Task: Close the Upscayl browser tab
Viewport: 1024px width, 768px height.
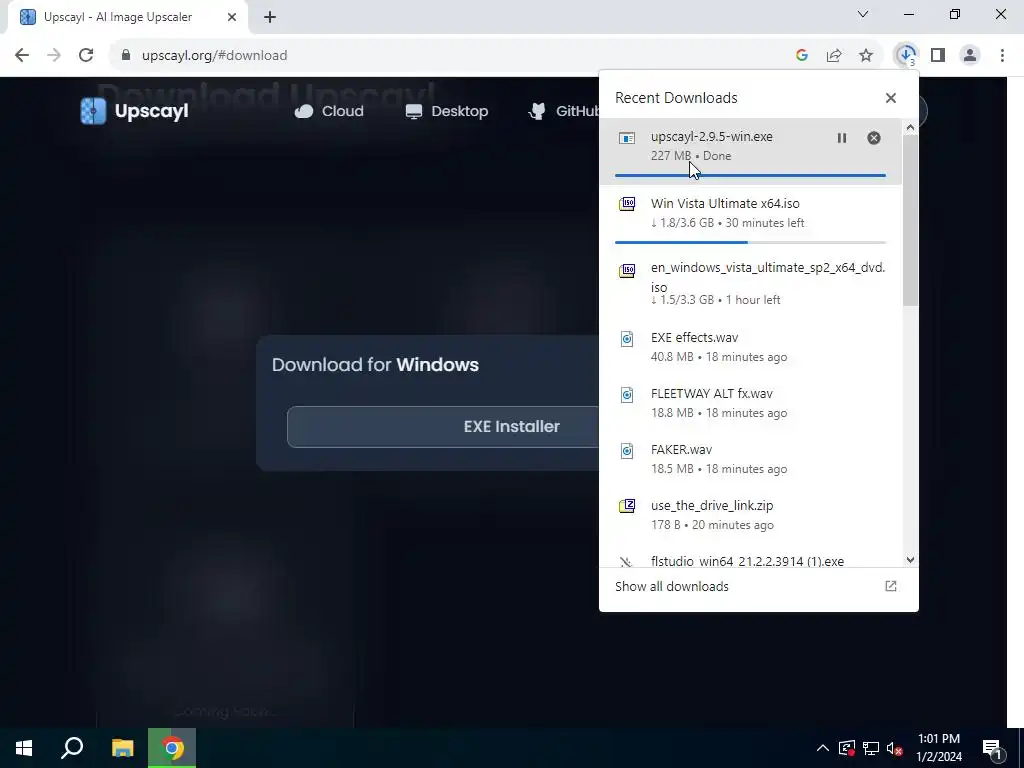Action: click(x=232, y=17)
